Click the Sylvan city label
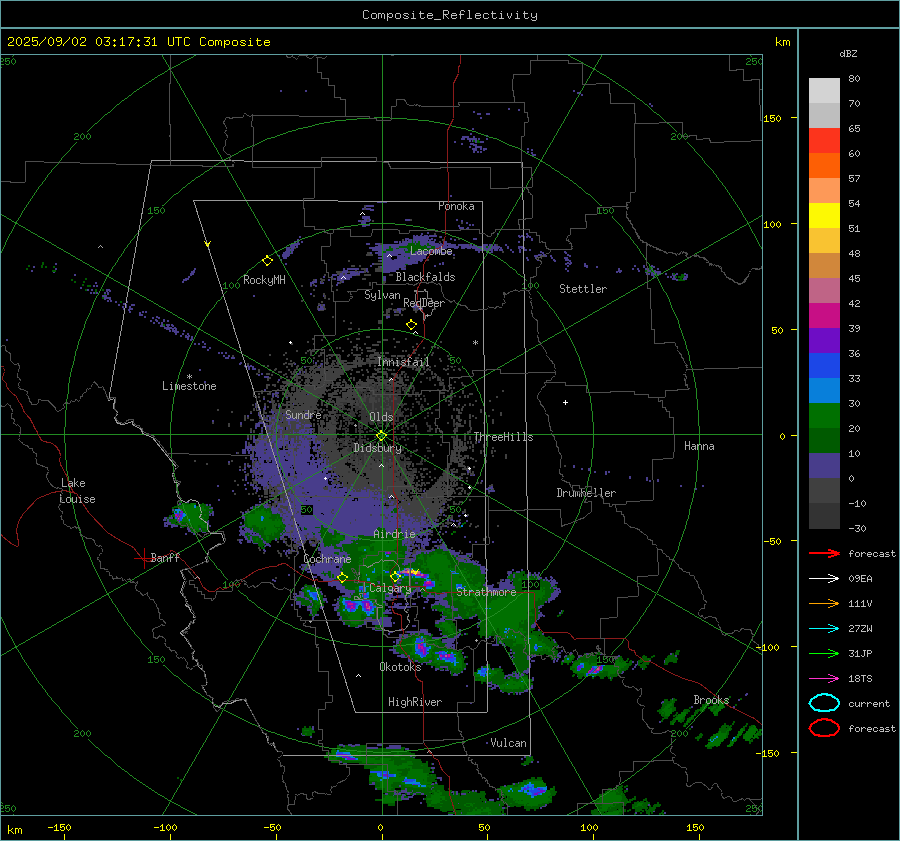This screenshot has height=841, width=900. (382, 295)
